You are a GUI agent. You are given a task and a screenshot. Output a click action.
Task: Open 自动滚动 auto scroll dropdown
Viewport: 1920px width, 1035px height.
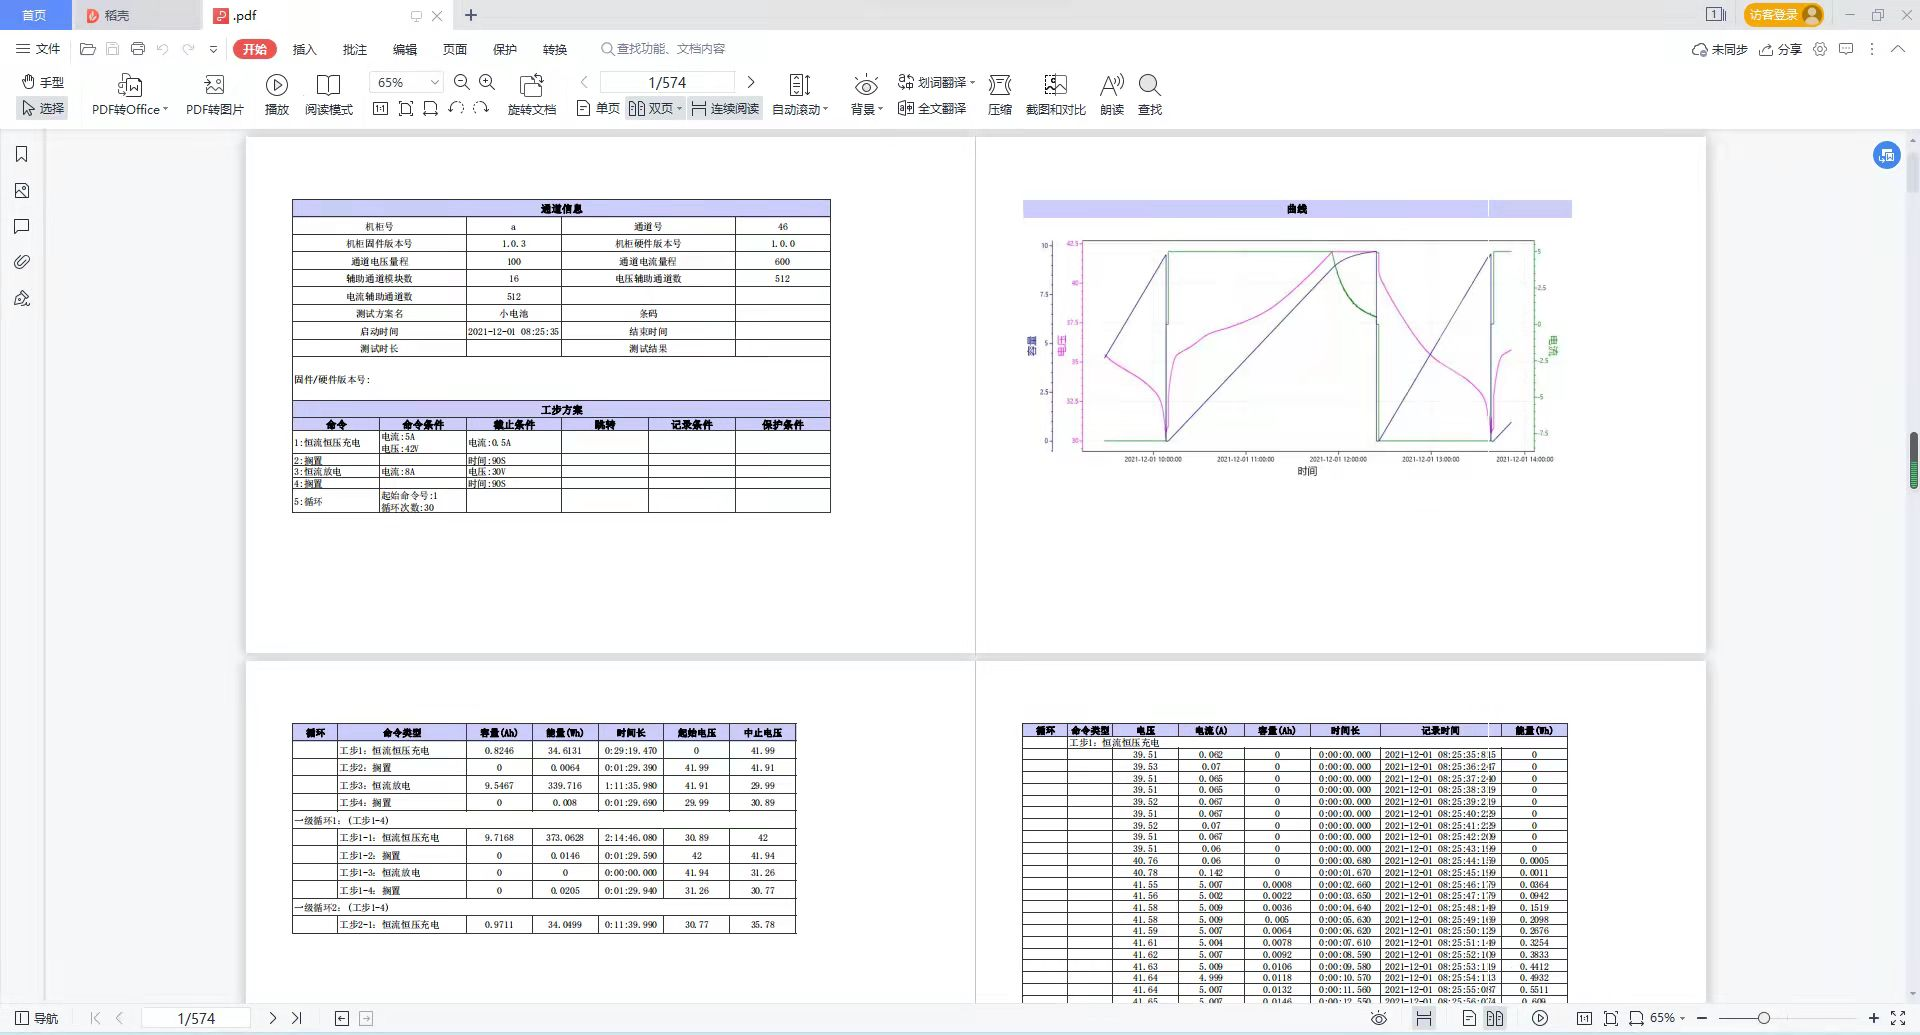(800, 95)
